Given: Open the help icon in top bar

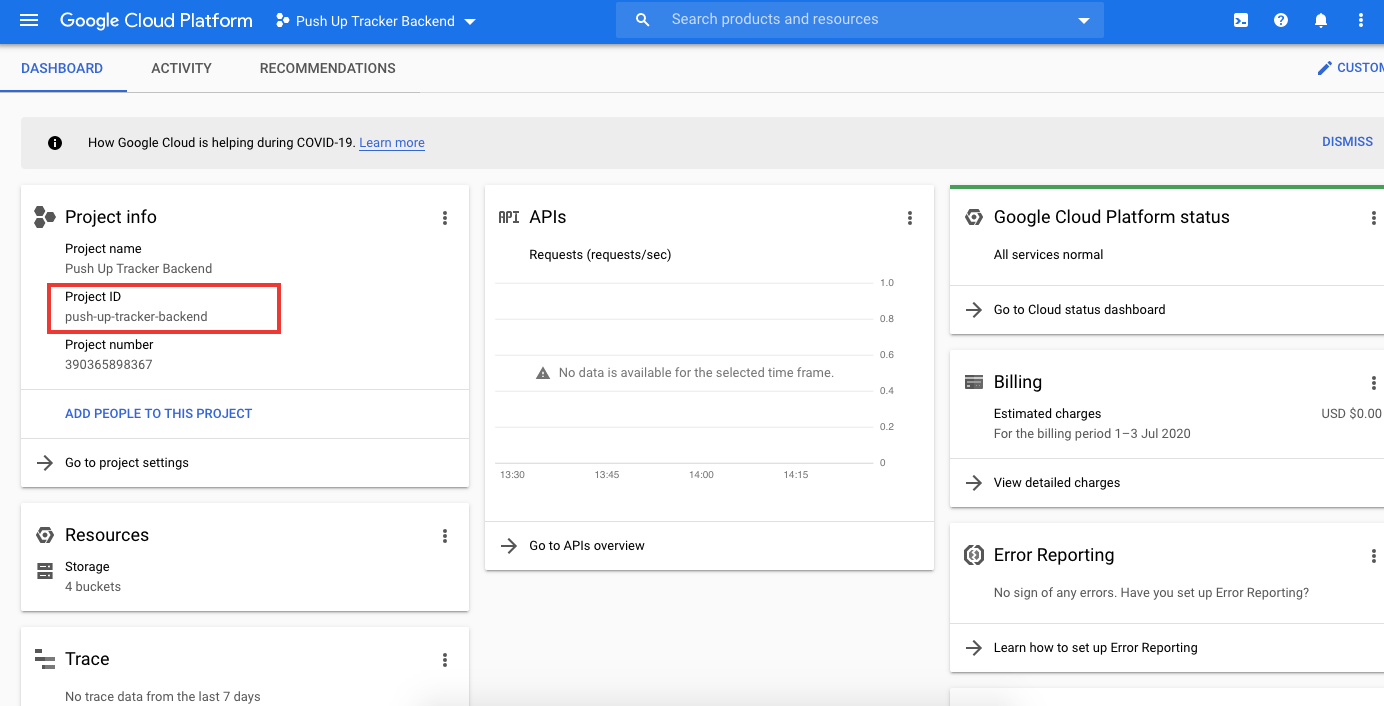Looking at the screenshot, I should click(x=1281, y=20).
